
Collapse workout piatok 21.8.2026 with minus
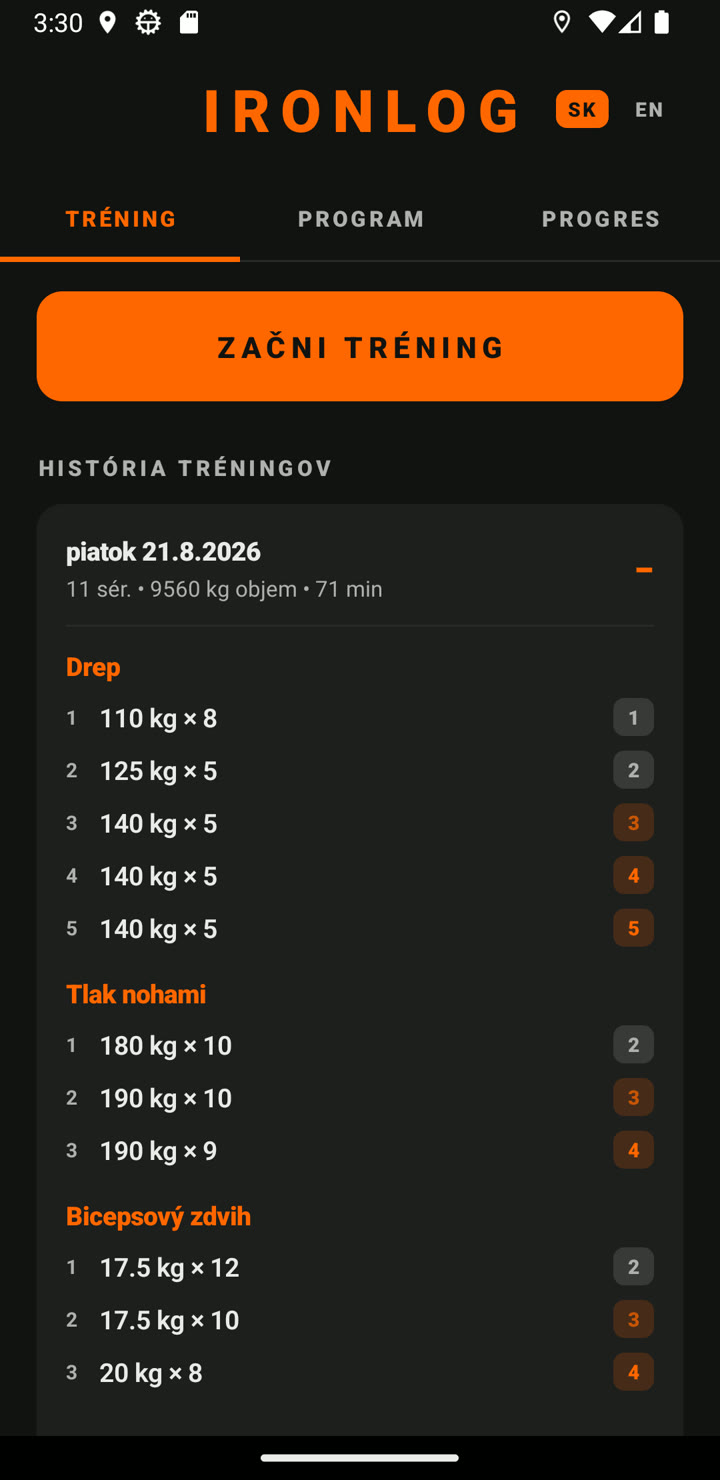(644, 570)
